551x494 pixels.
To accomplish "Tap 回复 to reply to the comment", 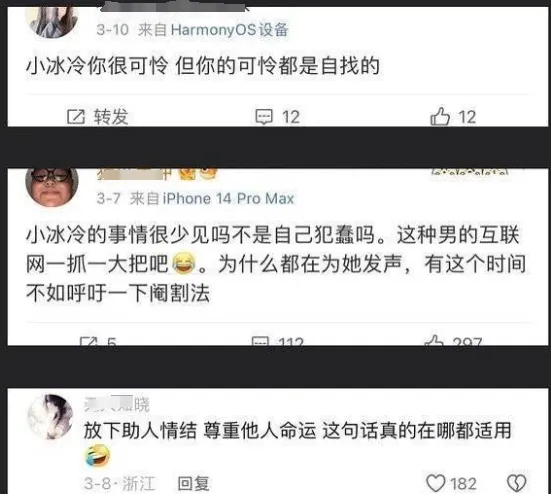I will pos(194,483).
